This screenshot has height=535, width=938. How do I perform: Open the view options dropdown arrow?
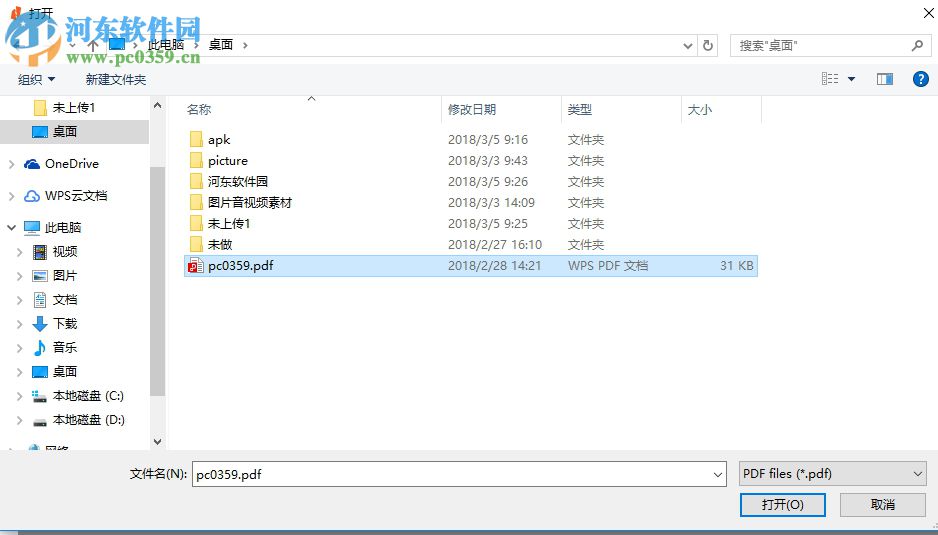(851, 79)
